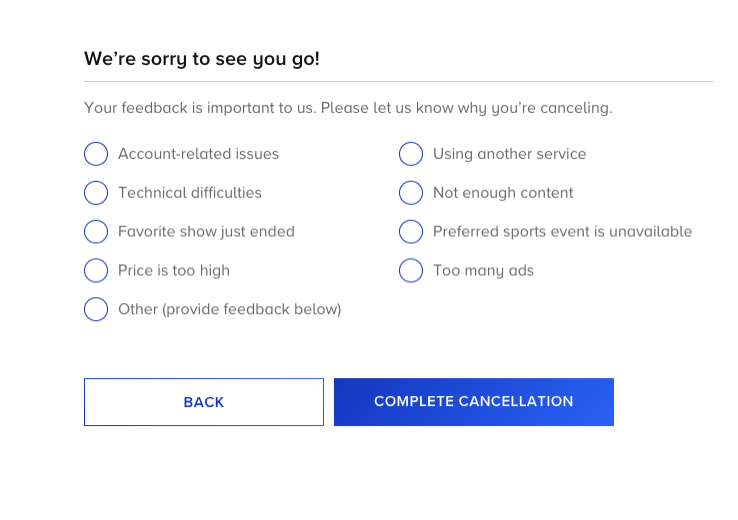Viewport: 738px width, 520px height.
Task: Click the 'Not enough content' option text
Action: pos(503,193)
